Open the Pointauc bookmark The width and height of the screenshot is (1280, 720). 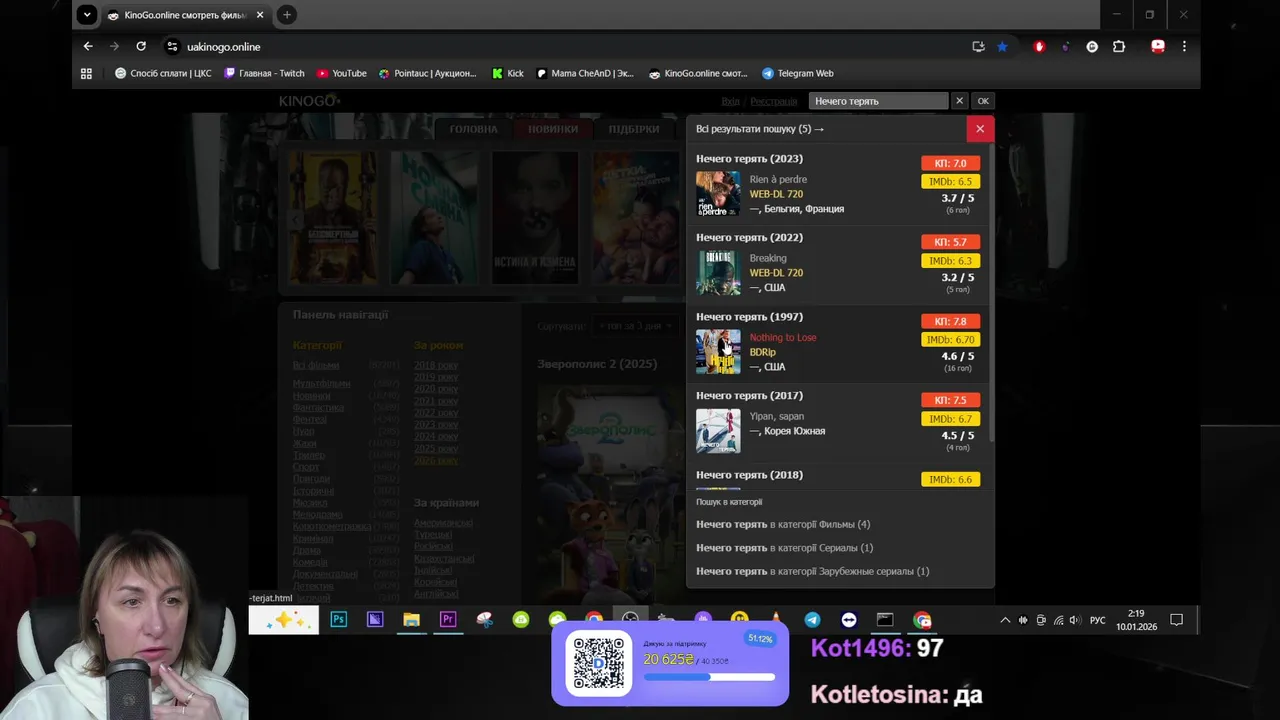(428, 73)
